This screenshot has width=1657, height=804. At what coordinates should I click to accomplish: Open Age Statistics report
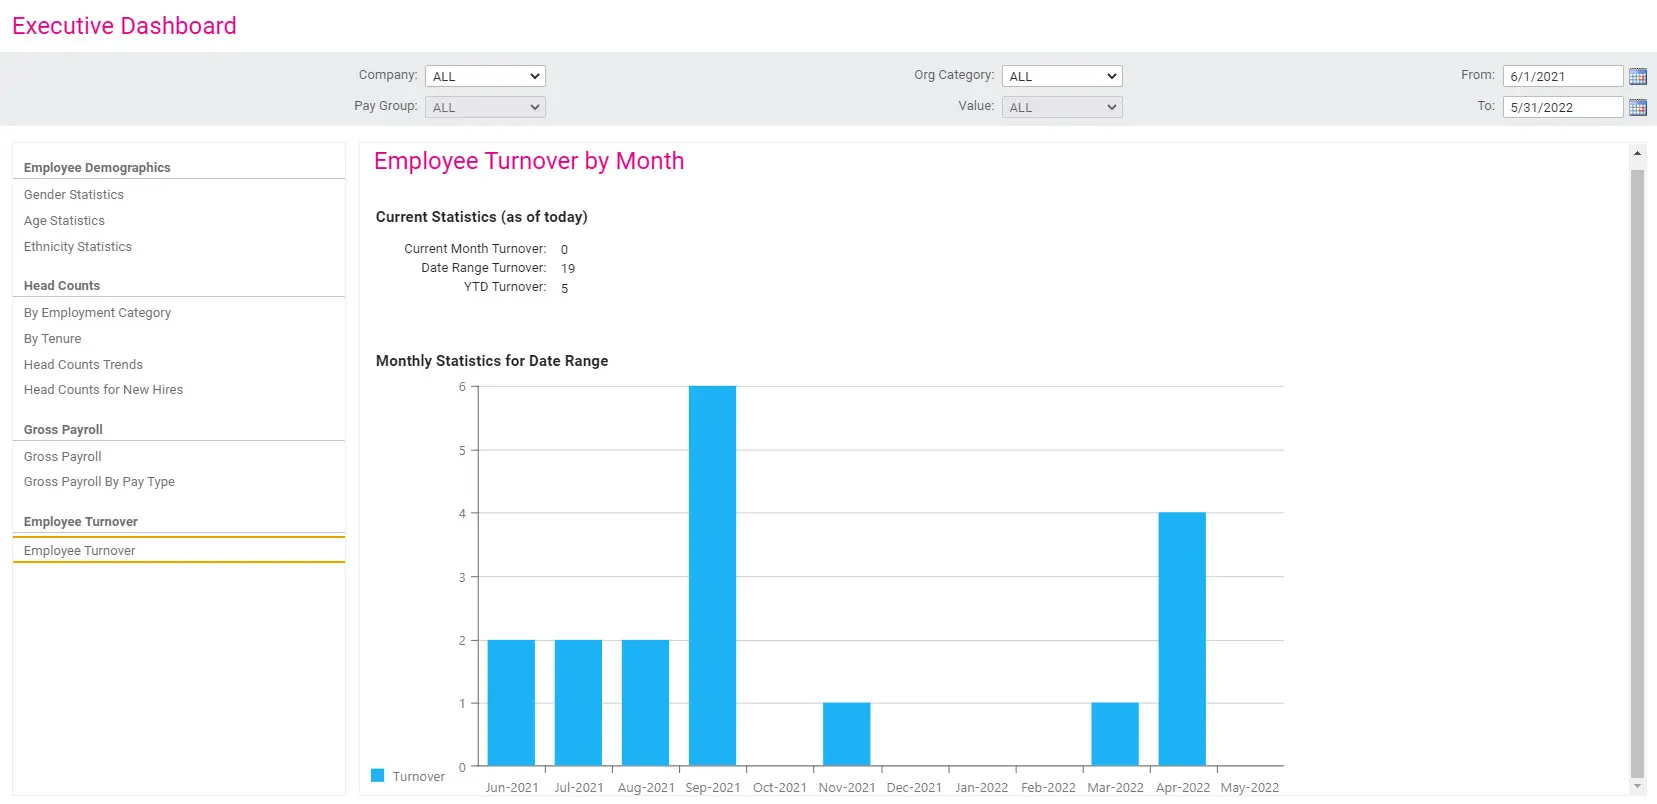[x=64, y=221]
